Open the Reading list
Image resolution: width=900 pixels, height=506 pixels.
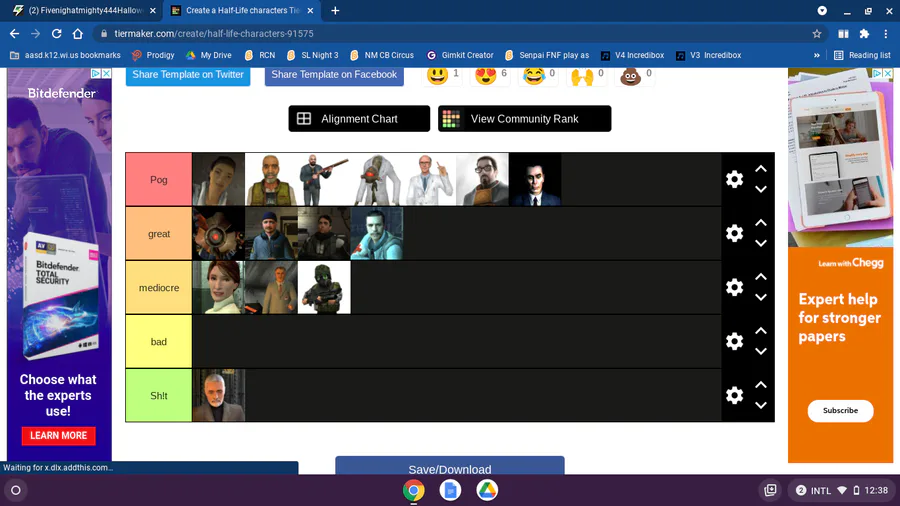tap(862, 55)
